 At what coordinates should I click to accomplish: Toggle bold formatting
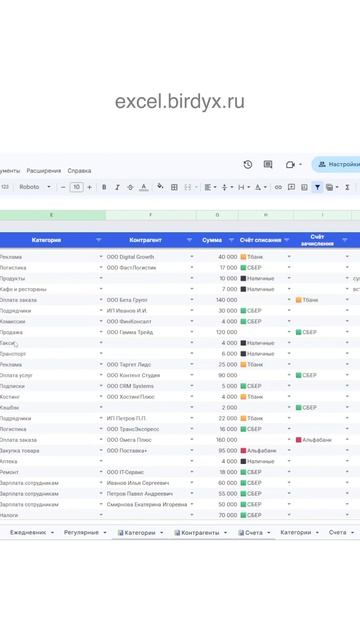pyautogui.click(x=104, y=187)
